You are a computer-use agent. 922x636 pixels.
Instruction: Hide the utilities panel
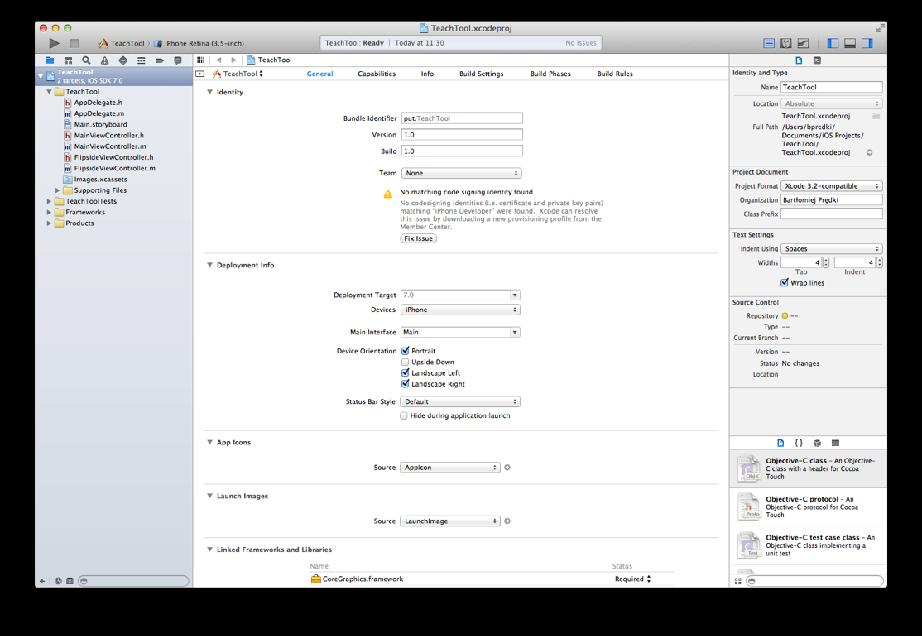(867, 43)
